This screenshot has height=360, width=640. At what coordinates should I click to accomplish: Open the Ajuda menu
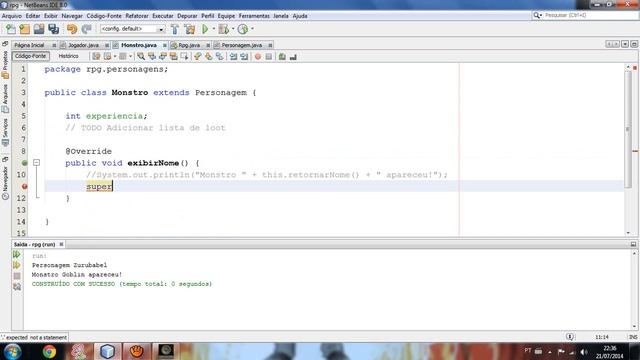point(300,16)
